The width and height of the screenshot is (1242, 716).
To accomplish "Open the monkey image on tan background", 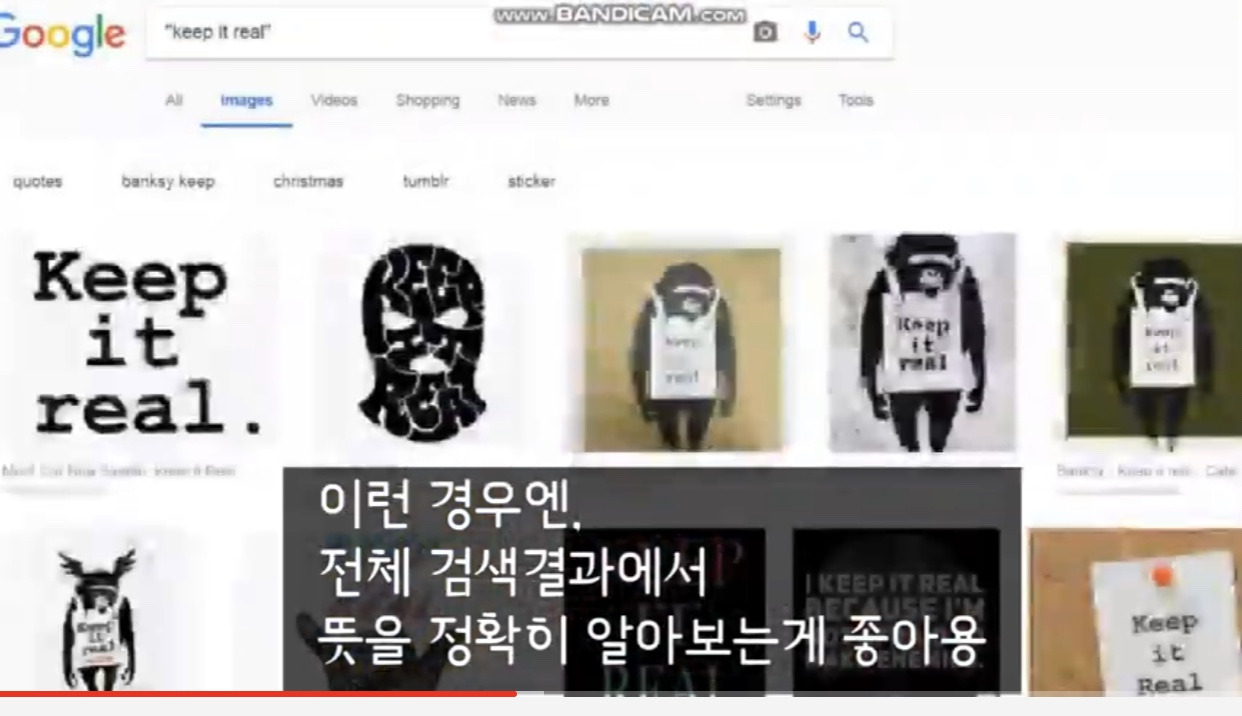I will [x=681, y=350].
